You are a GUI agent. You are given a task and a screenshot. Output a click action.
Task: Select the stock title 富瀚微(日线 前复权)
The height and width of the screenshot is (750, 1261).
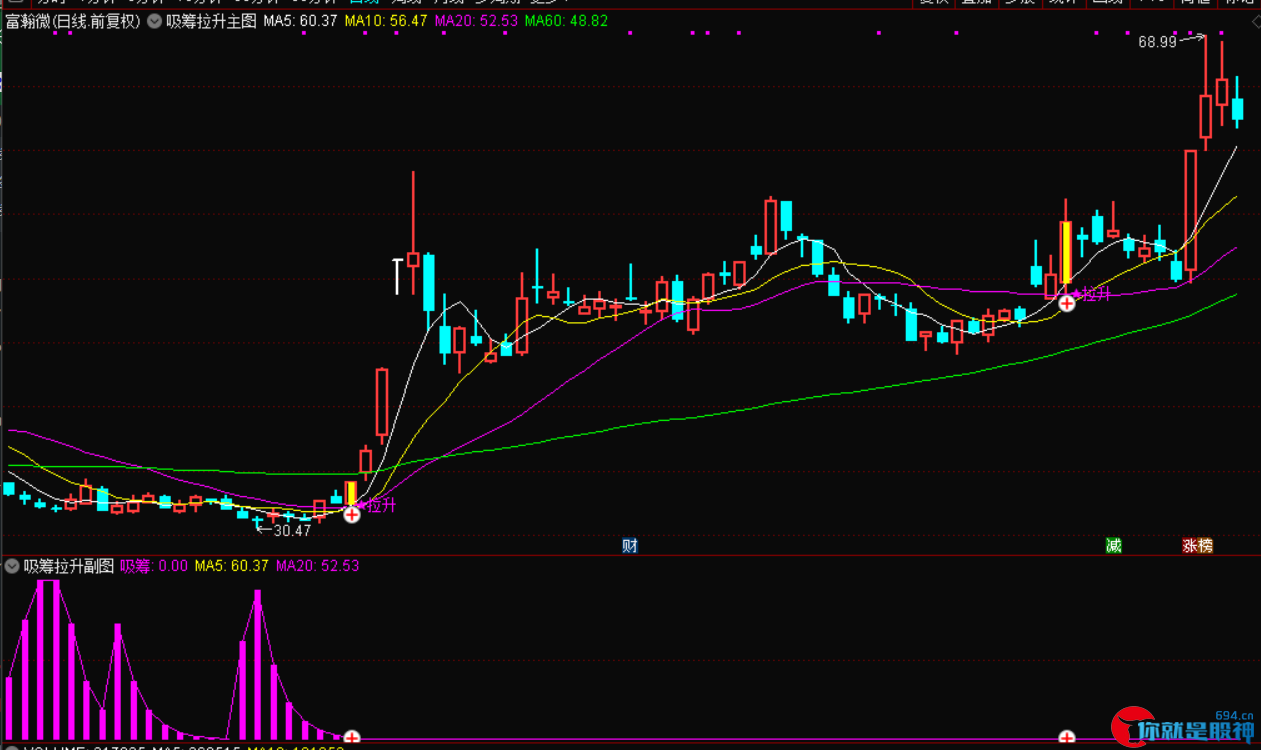click(73, 20)
